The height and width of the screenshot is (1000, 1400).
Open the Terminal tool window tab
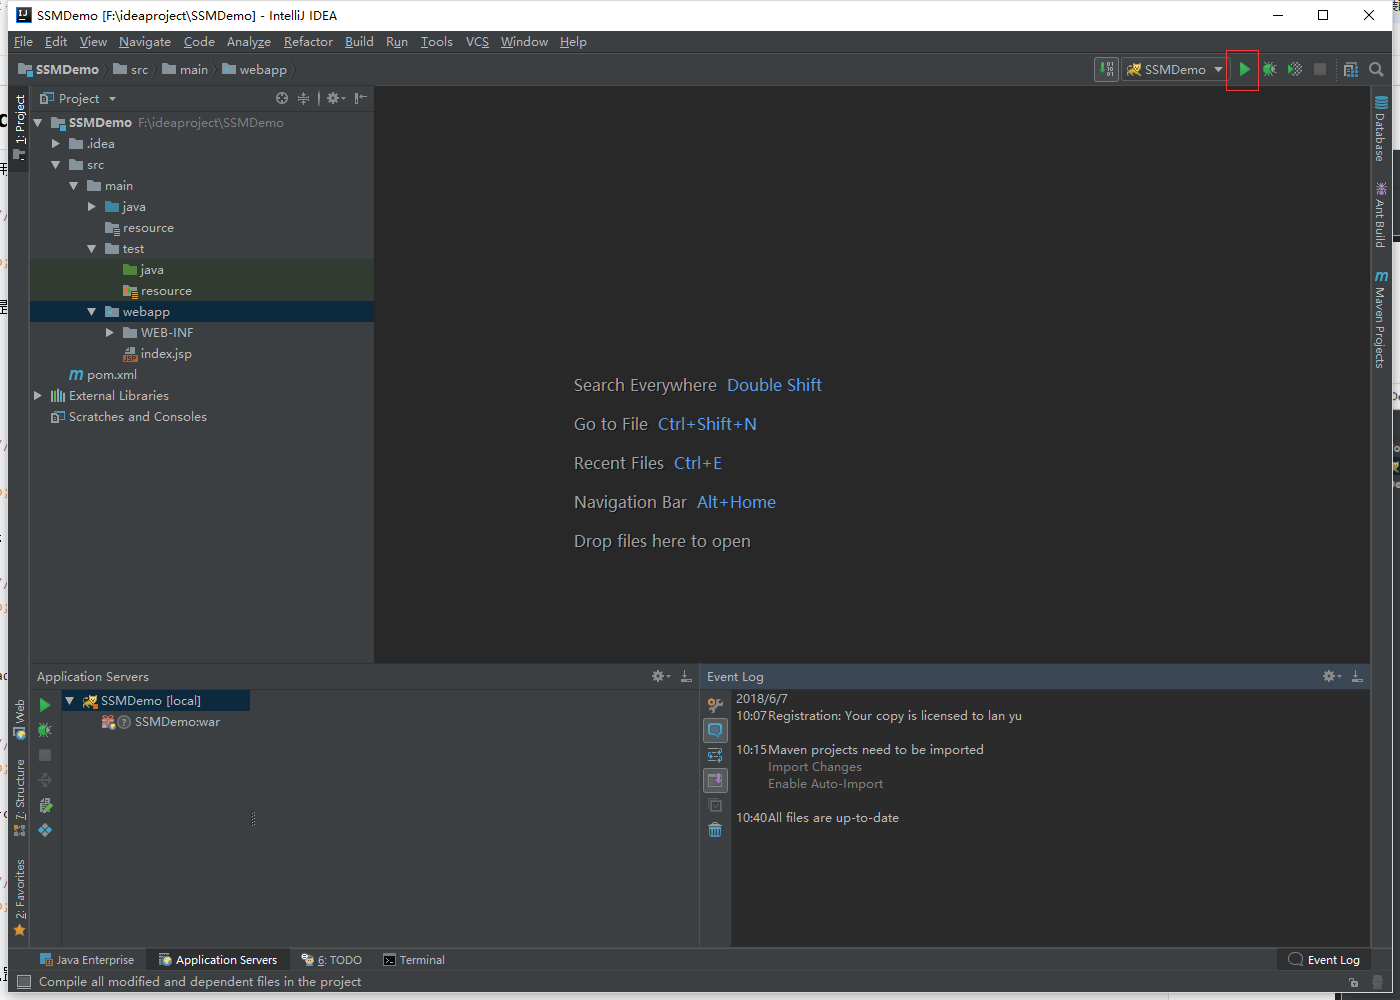coord(414,959)
